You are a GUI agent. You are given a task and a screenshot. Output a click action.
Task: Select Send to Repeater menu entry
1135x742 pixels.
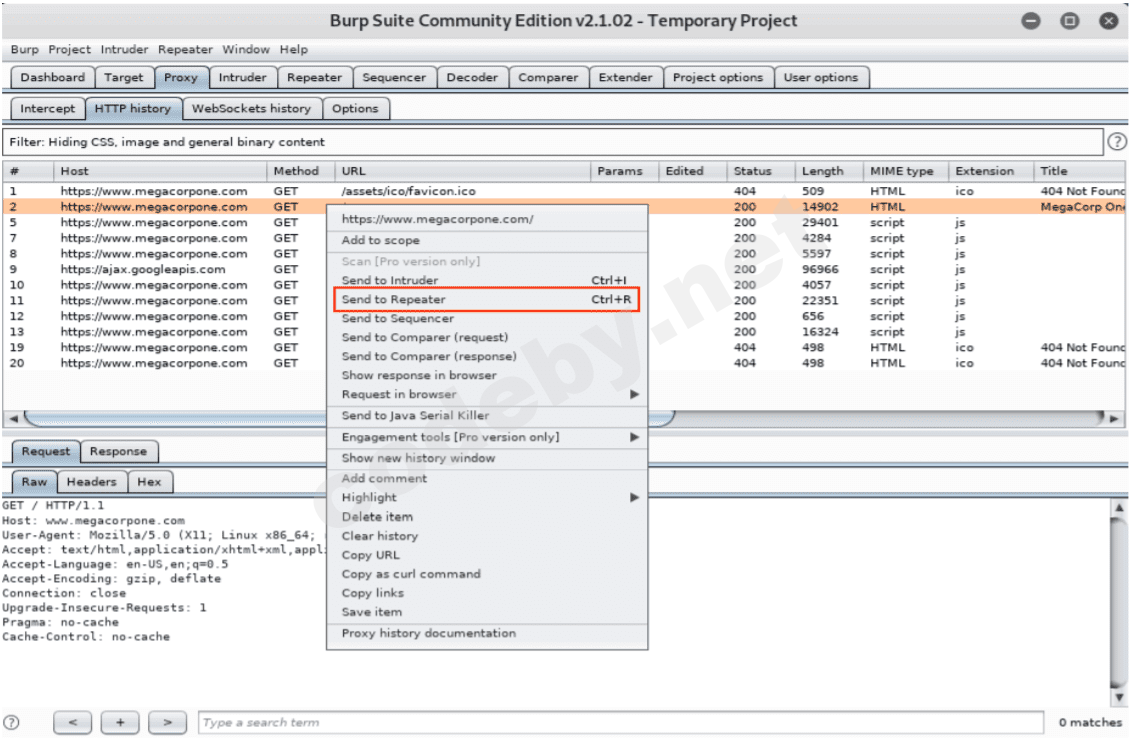486,299
